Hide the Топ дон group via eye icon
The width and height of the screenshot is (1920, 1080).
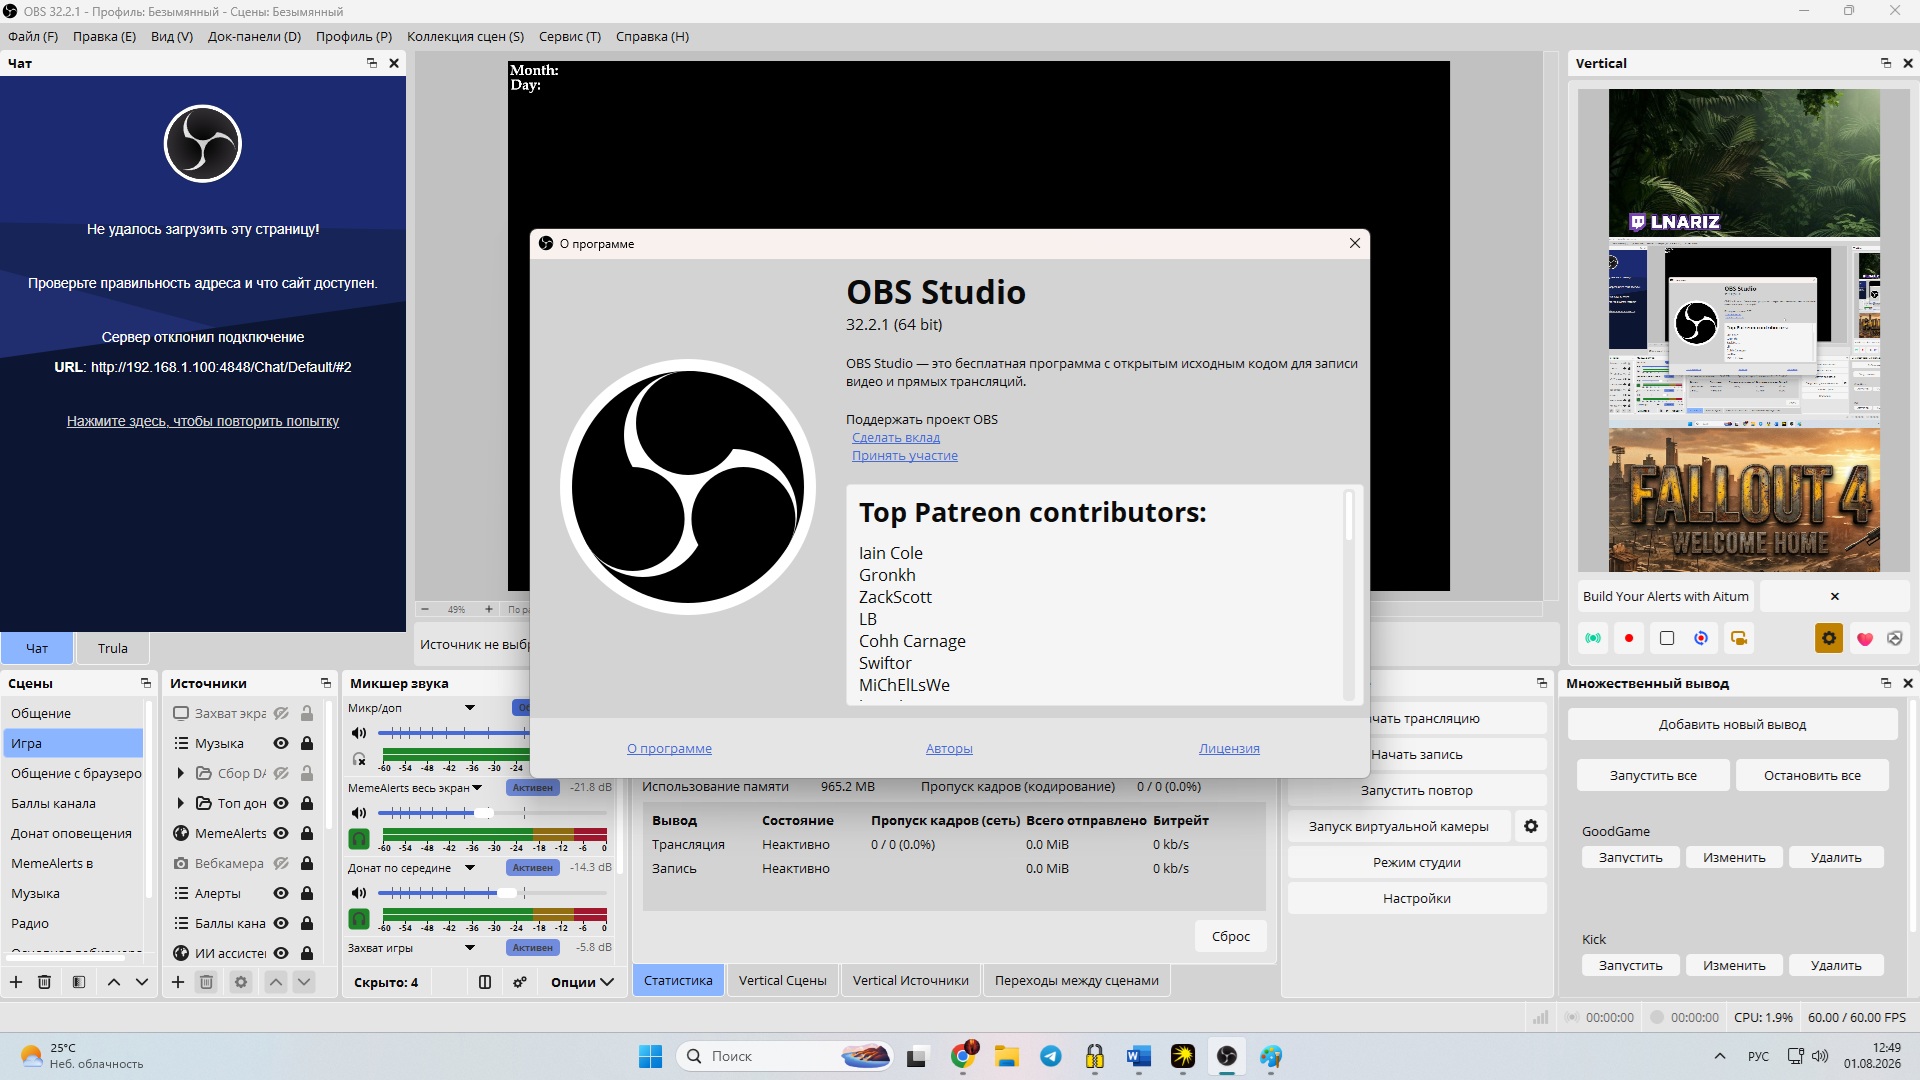click(x=281, y=803)
